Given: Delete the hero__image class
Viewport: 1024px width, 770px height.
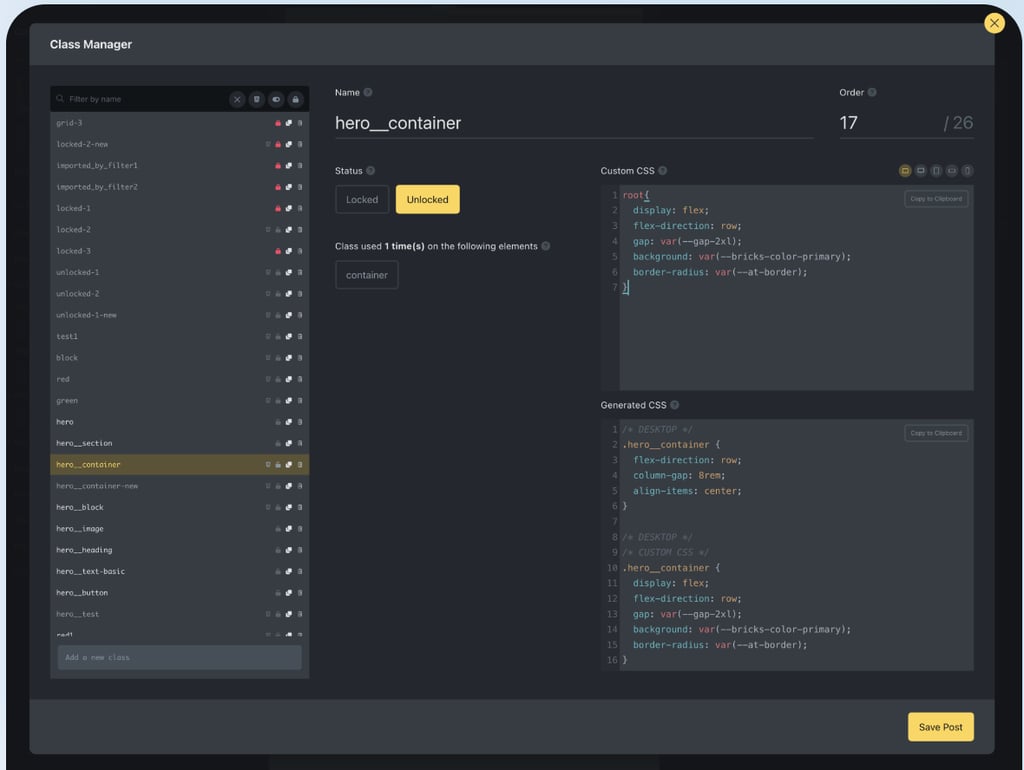Looking at the screenshot, I should point(300,529).
